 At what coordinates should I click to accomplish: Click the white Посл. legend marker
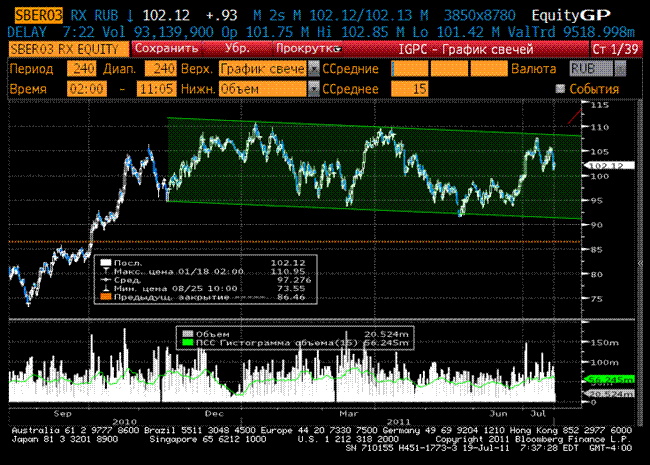[x=106, y=263]
